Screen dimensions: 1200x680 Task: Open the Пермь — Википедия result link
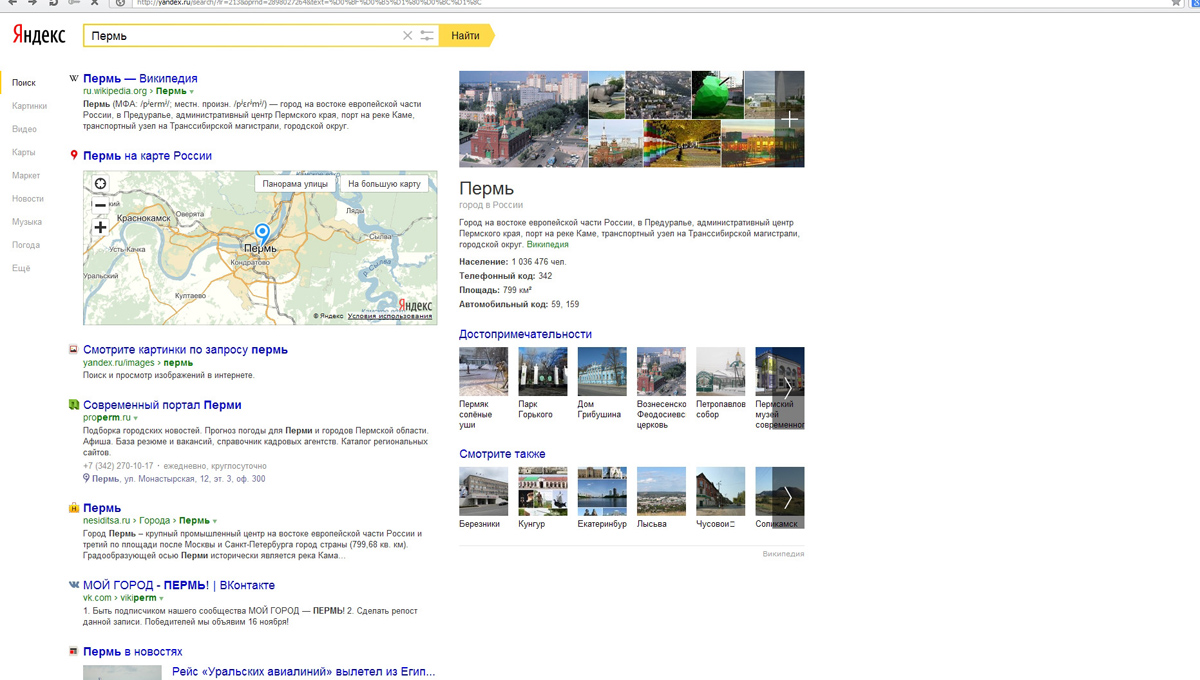(x=140, y=78)
